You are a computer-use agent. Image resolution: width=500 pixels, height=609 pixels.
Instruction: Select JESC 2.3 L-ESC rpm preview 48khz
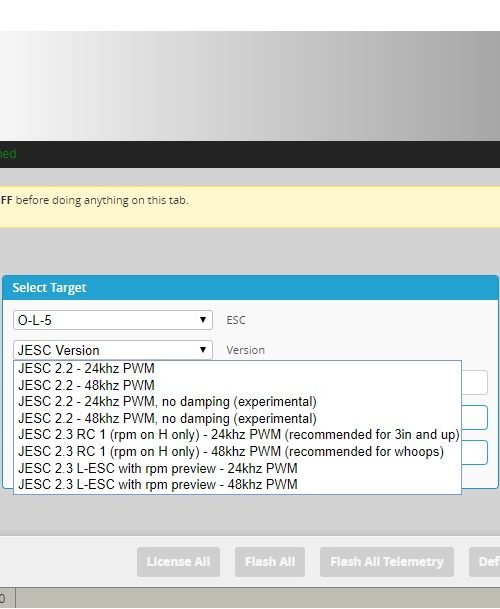[x=237, y=485]
